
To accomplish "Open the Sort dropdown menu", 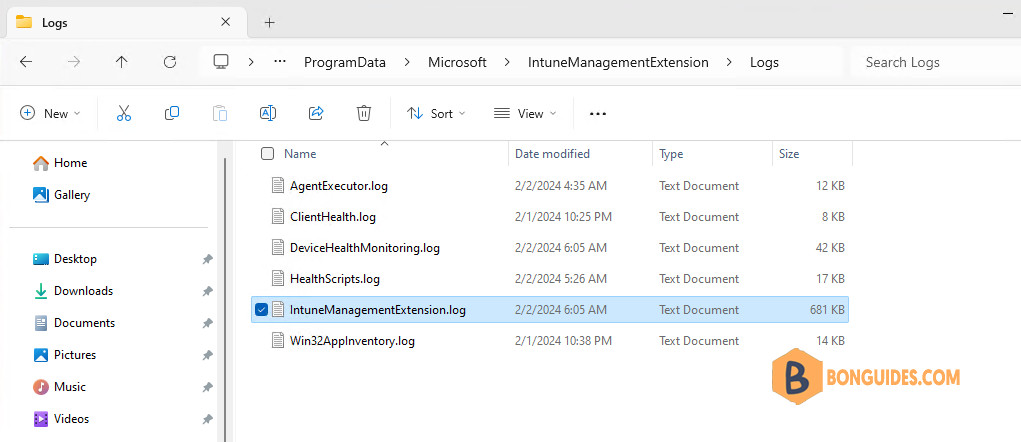I will (x=436, y=113).
